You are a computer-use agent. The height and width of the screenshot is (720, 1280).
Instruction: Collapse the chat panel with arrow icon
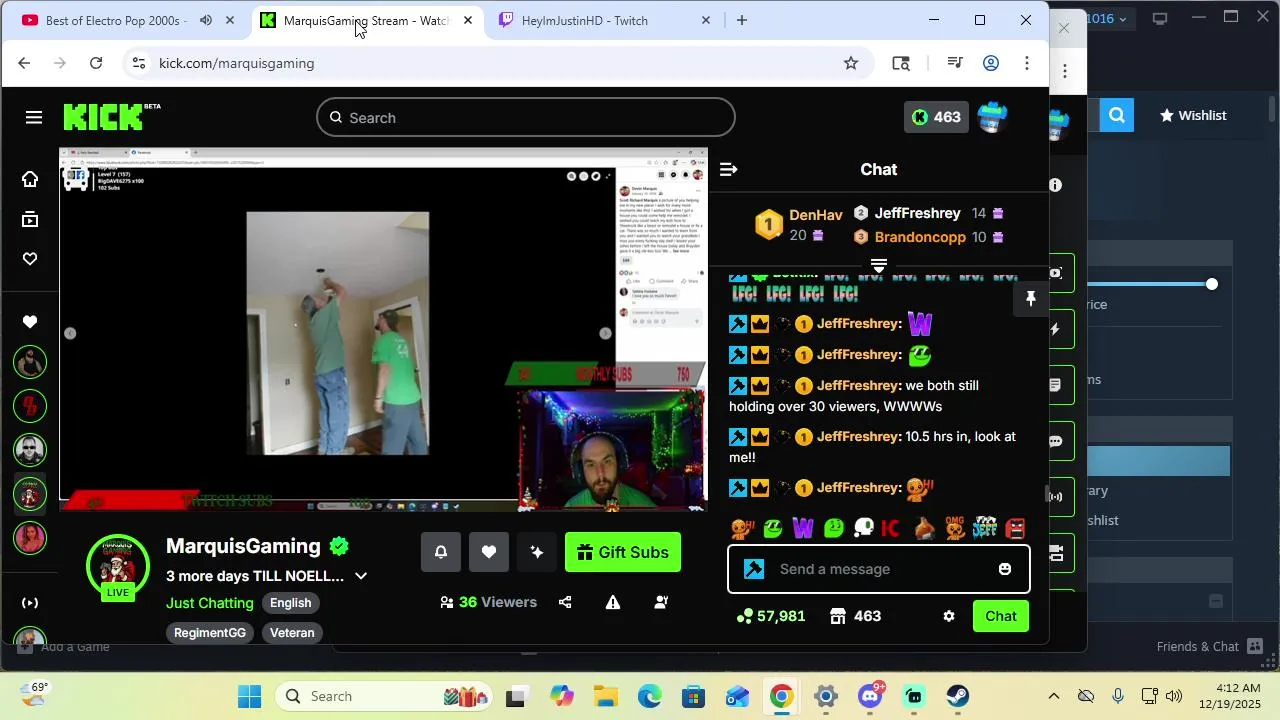[x=728, y=170]
